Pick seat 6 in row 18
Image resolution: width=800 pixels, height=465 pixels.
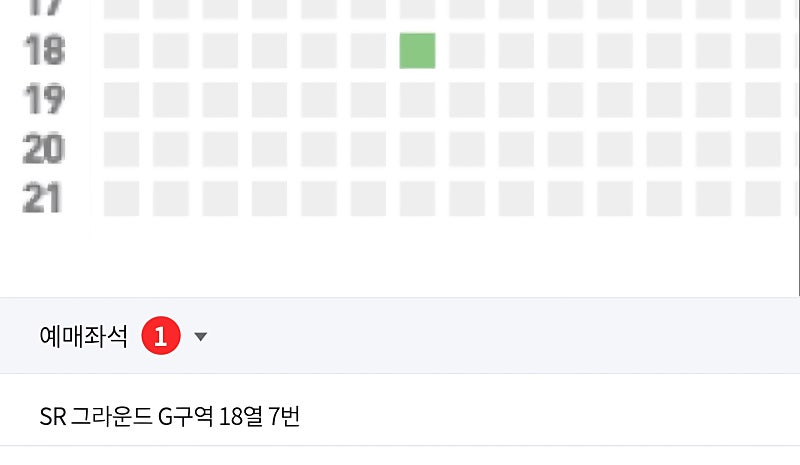(368, 50)
